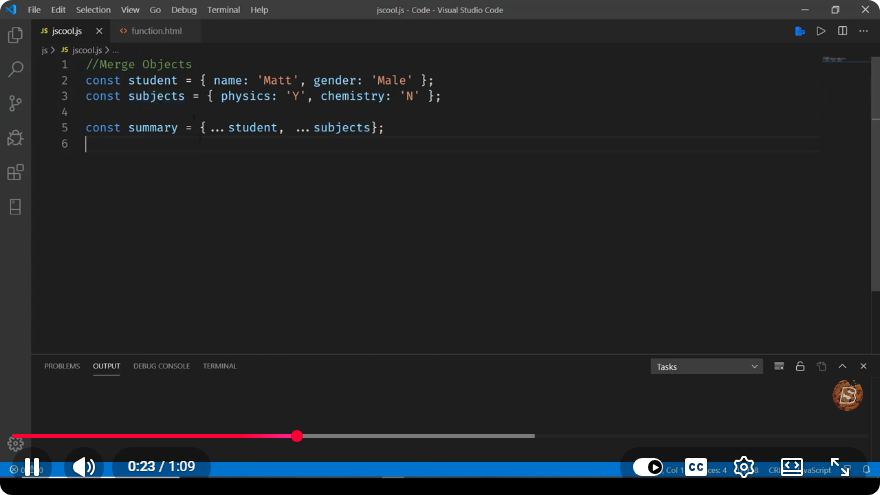Click the play triangle icon in editor toolbar
This screenshot has height=495, width=880.
(821, 31)
